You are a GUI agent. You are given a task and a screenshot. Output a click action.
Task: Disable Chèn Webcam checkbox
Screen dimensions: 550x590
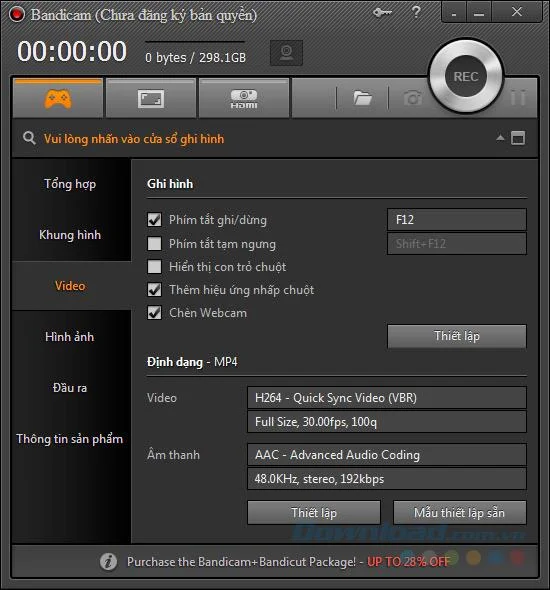(154, 313)
